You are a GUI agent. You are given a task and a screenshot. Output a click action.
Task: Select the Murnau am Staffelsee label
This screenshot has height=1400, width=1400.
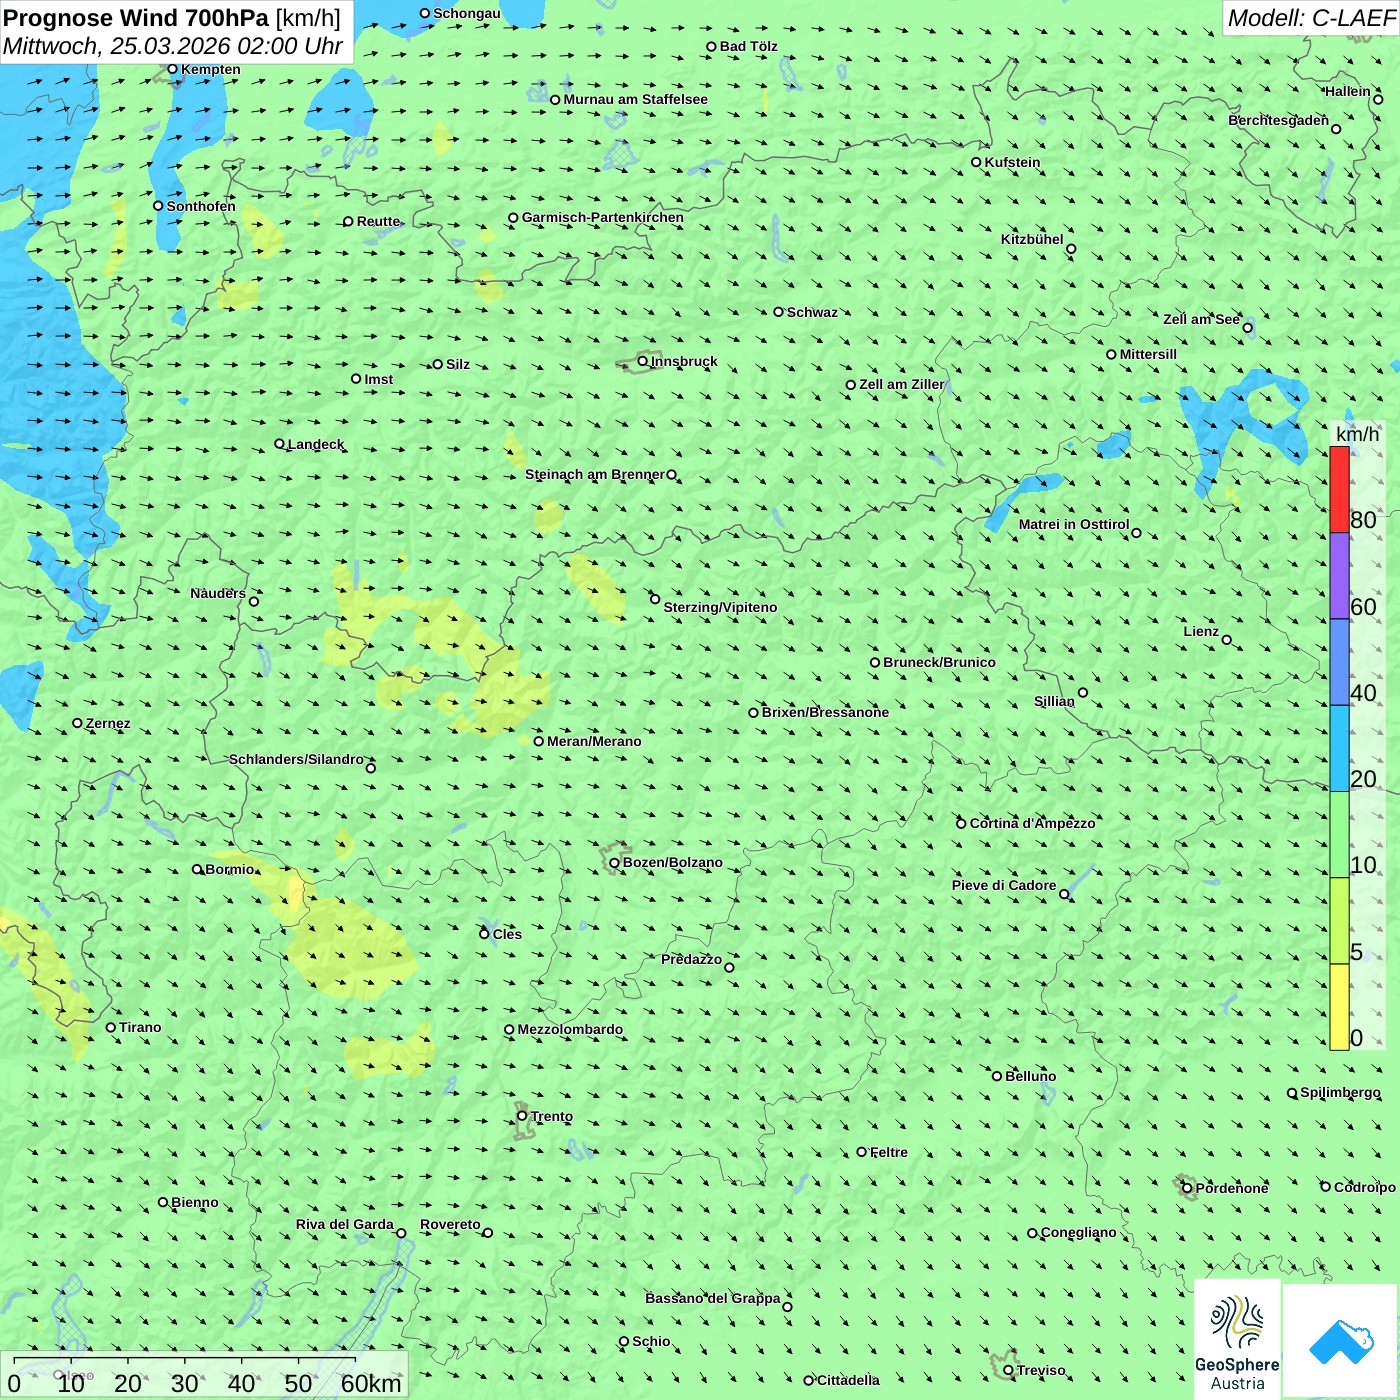coord(635,99)
